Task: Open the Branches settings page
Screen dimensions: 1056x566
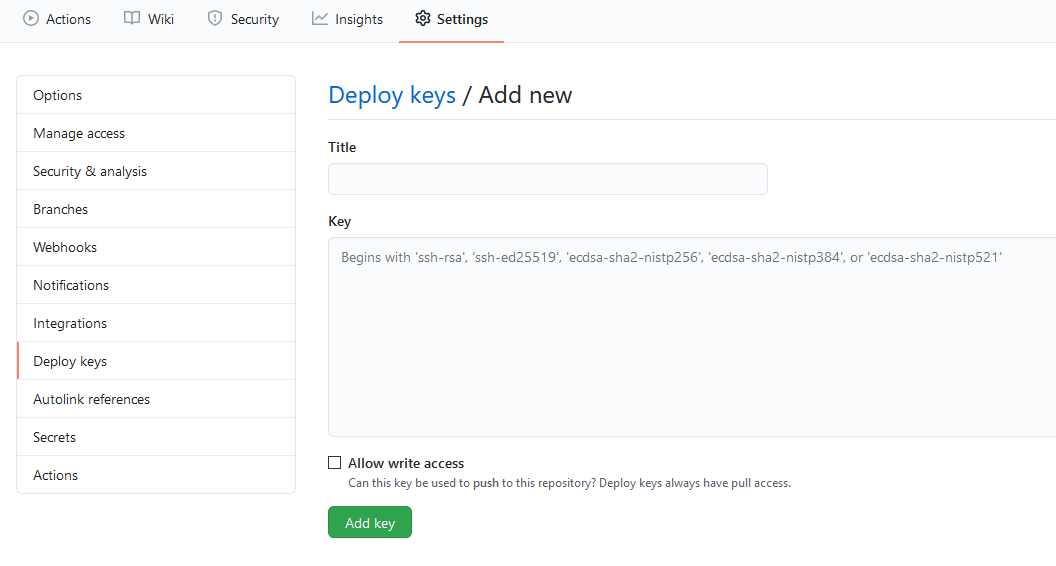Action: pyautogui.click(x=156, y=209)
